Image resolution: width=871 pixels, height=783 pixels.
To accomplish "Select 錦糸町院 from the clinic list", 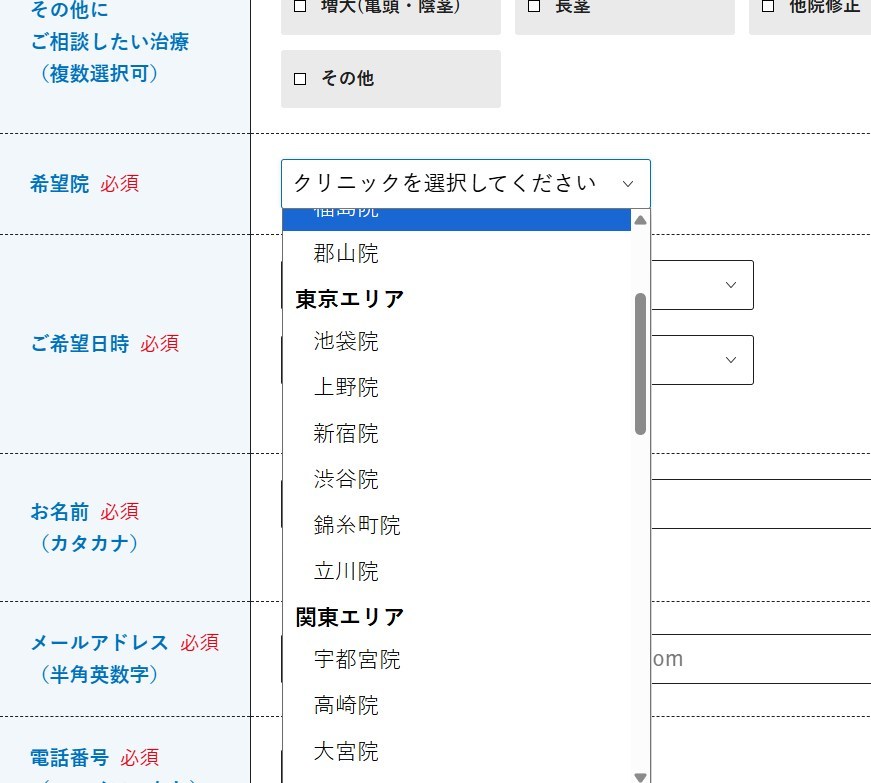I will pyautogui.click(x=457, y=525).
